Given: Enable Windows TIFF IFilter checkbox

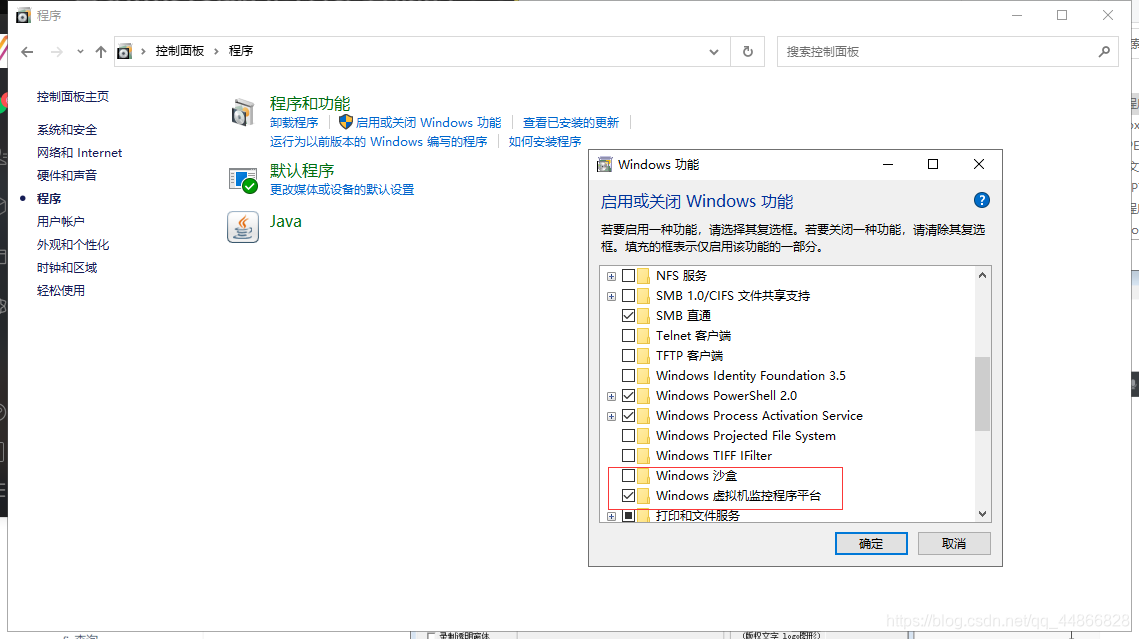Looking at the screenshot, I should point(628,456).
